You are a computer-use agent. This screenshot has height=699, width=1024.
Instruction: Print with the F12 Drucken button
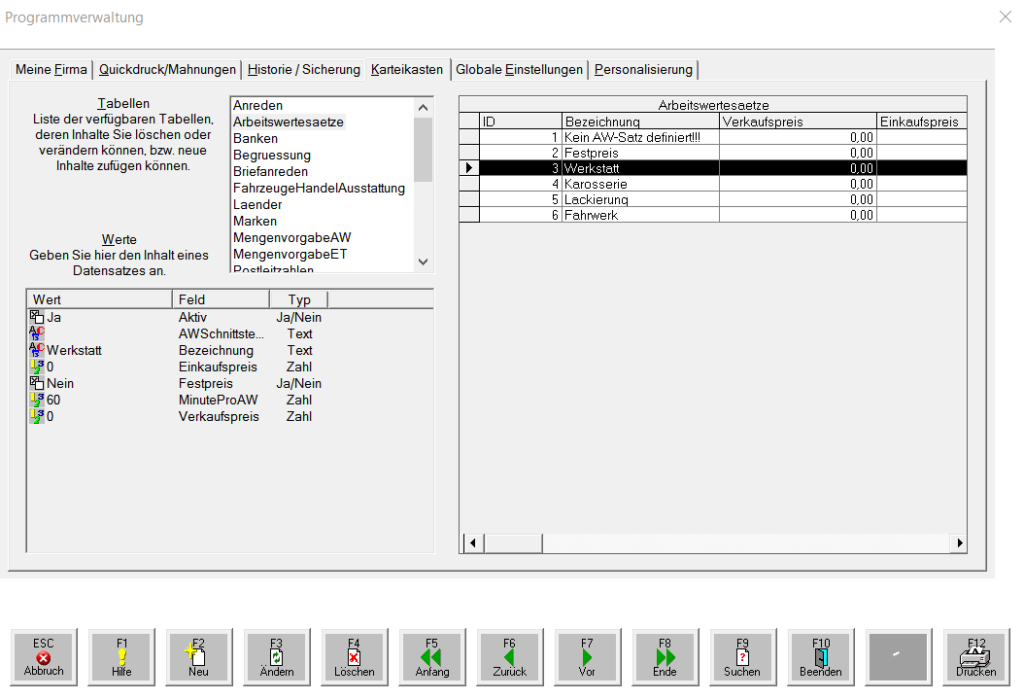976,657
